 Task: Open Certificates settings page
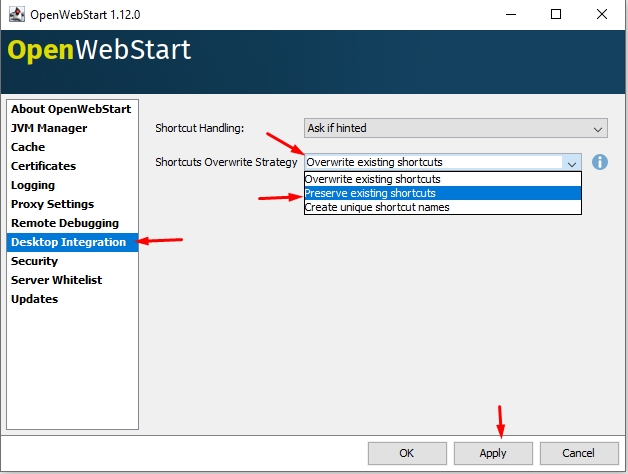43,166
